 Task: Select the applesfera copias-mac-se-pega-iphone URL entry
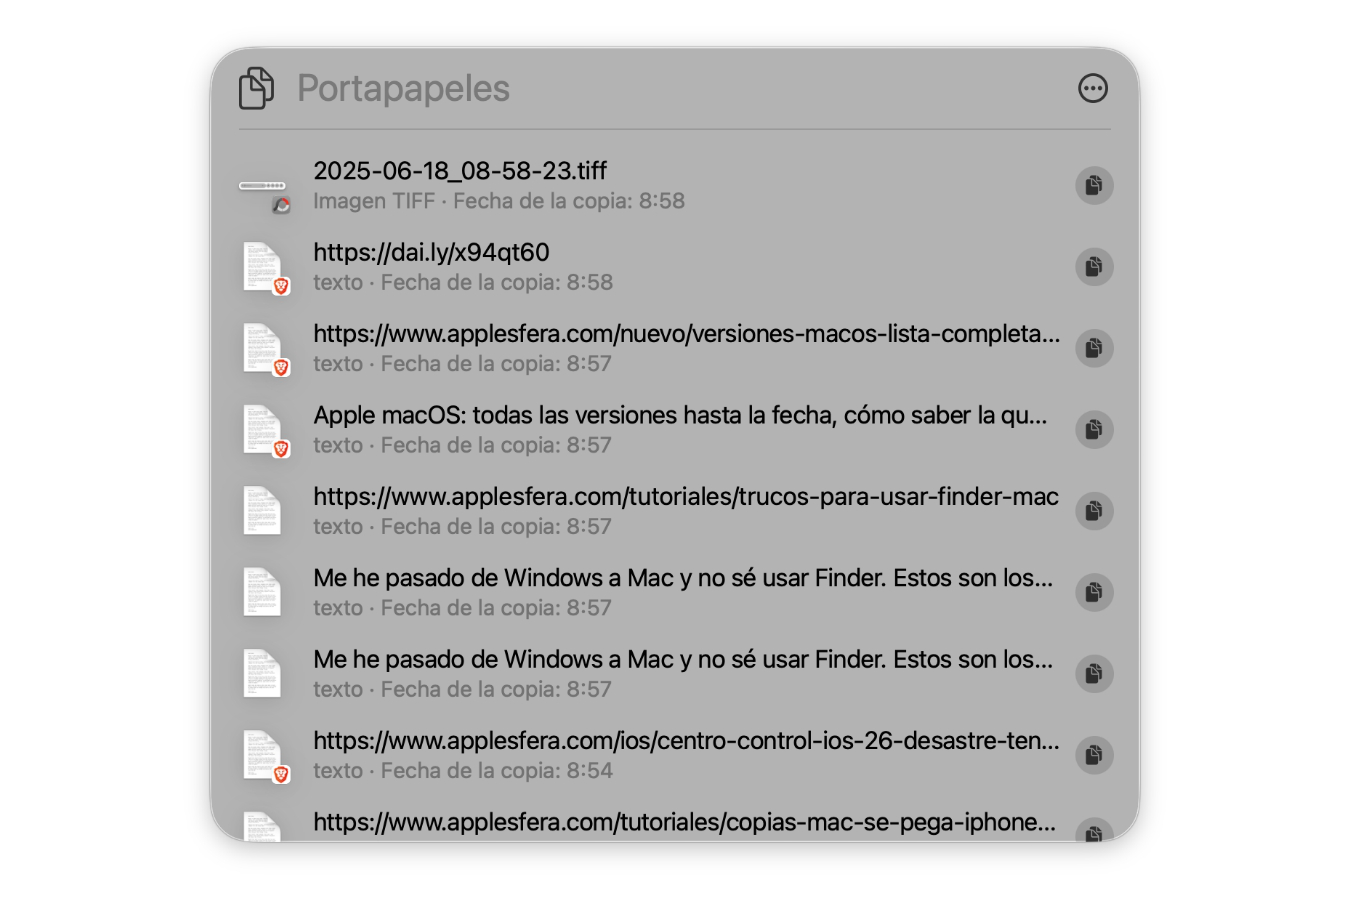(685, 822)
